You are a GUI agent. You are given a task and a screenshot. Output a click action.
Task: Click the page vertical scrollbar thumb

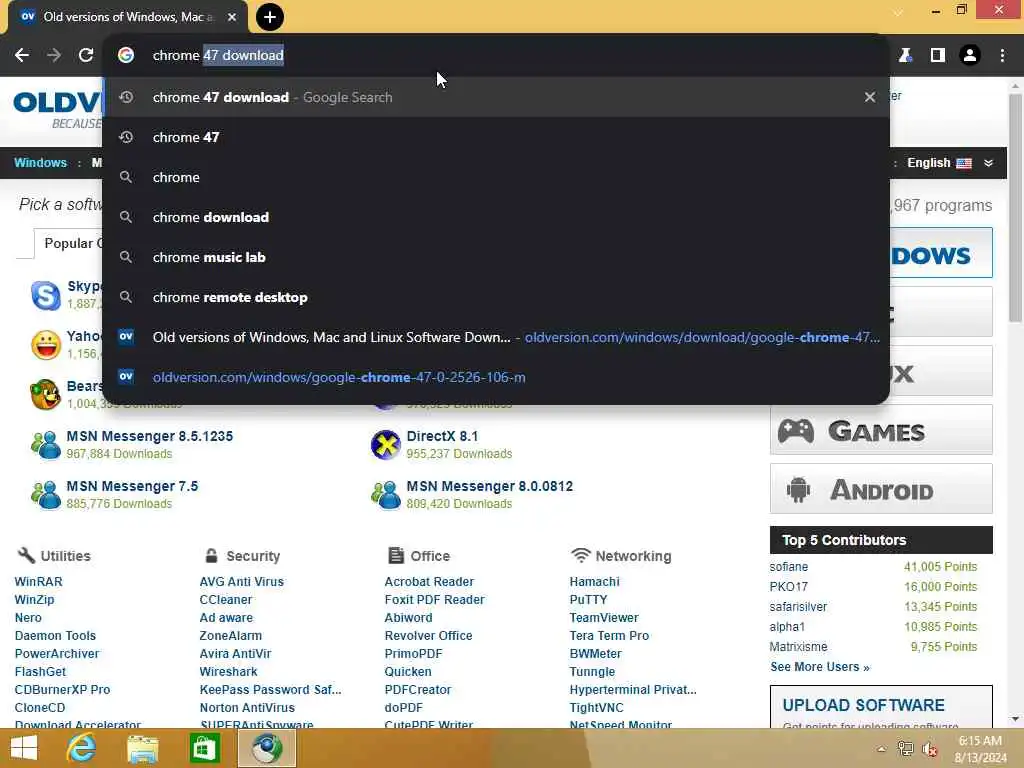click(x=1015, y=208)
